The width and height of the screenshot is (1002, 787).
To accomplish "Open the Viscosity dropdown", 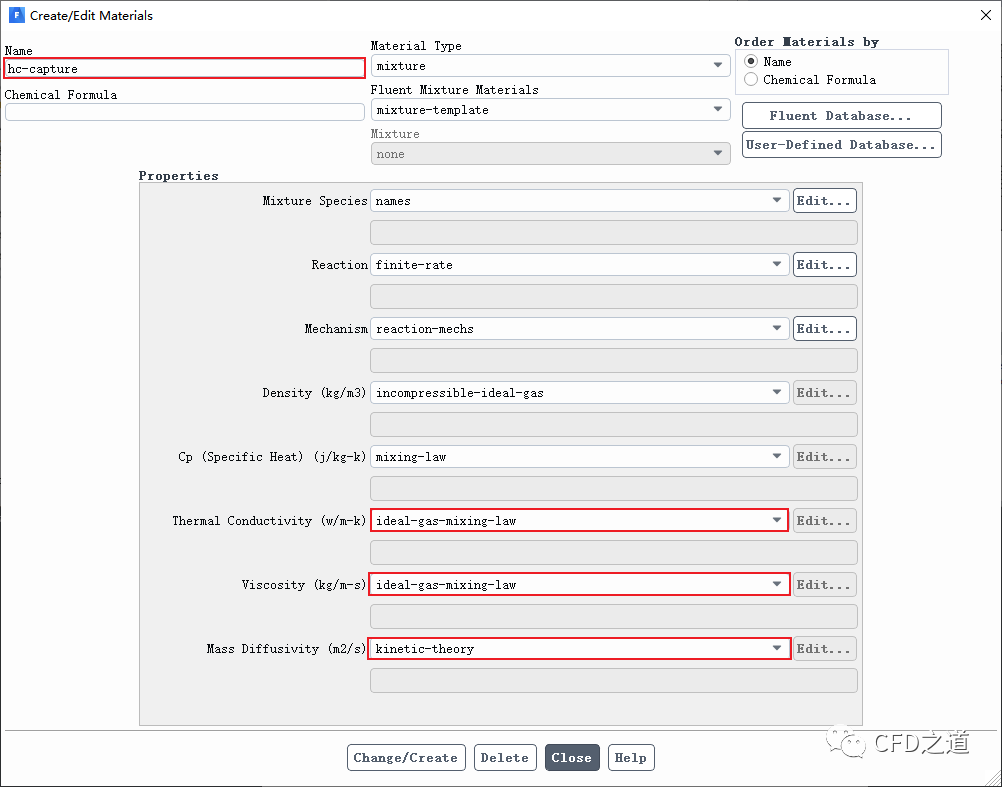I will [x=579, y=585].
